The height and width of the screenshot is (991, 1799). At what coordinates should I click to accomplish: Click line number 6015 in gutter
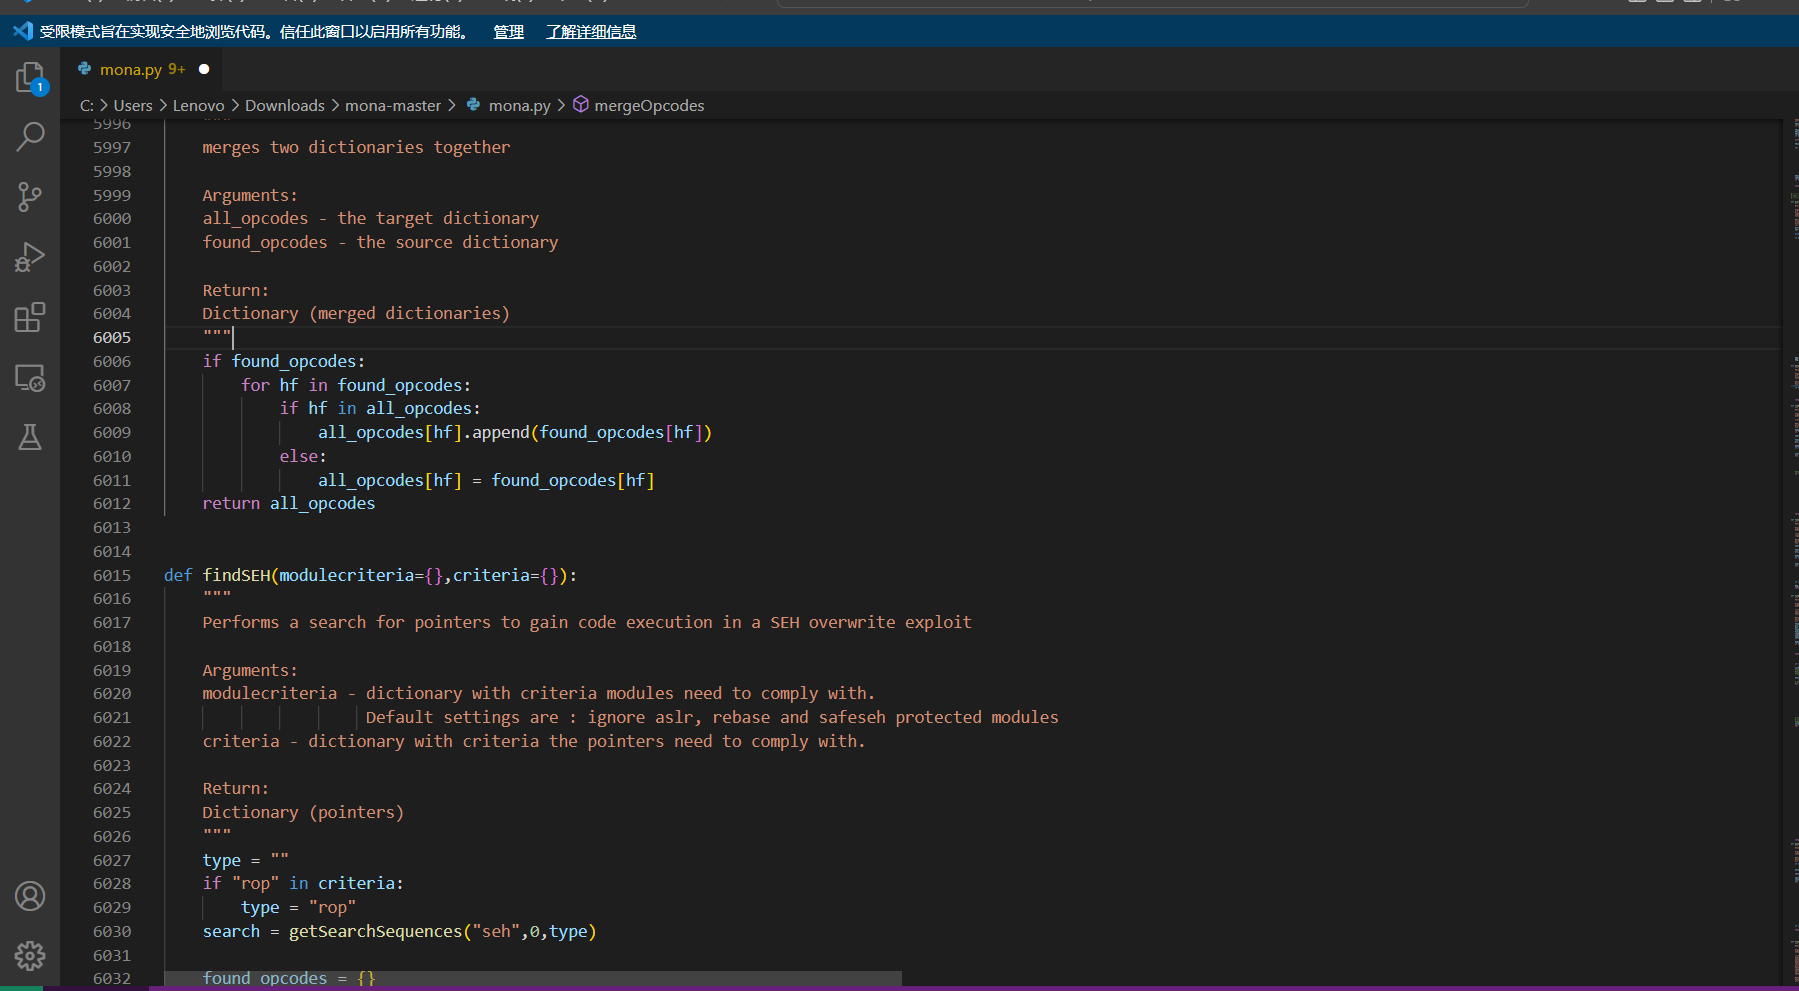pos(112,575)
